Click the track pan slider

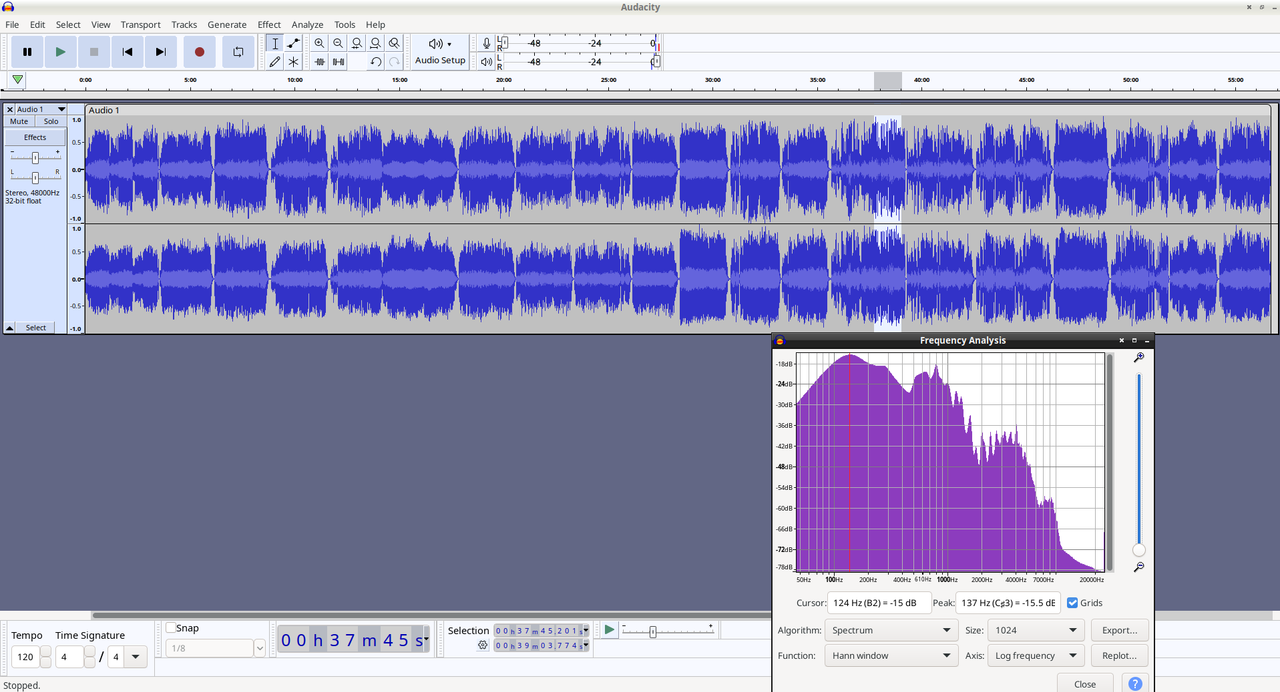click(x=35, y=177)
